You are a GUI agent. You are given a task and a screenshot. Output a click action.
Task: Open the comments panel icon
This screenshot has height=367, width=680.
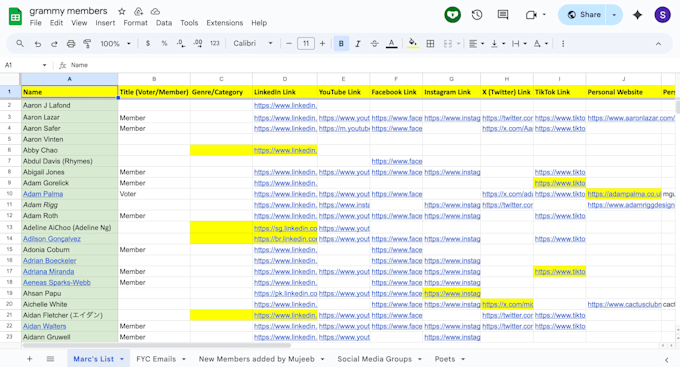[x=503, y=15]
